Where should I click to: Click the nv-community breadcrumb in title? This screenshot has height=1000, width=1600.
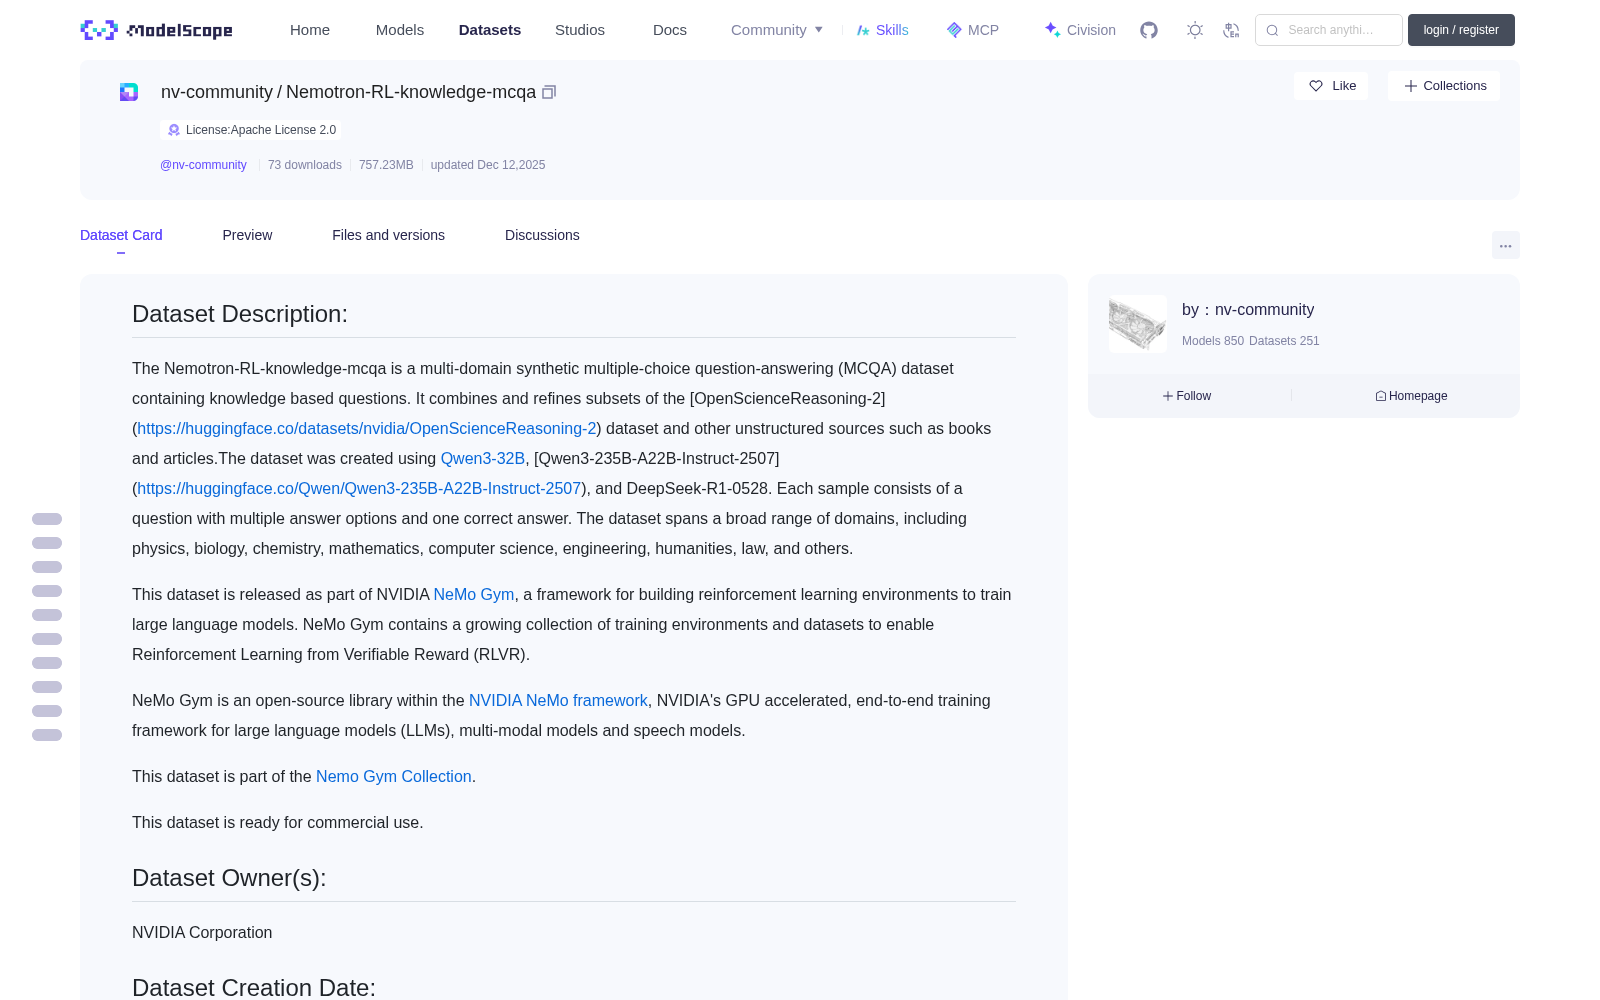pyautogui.click(x=217, y=92)
